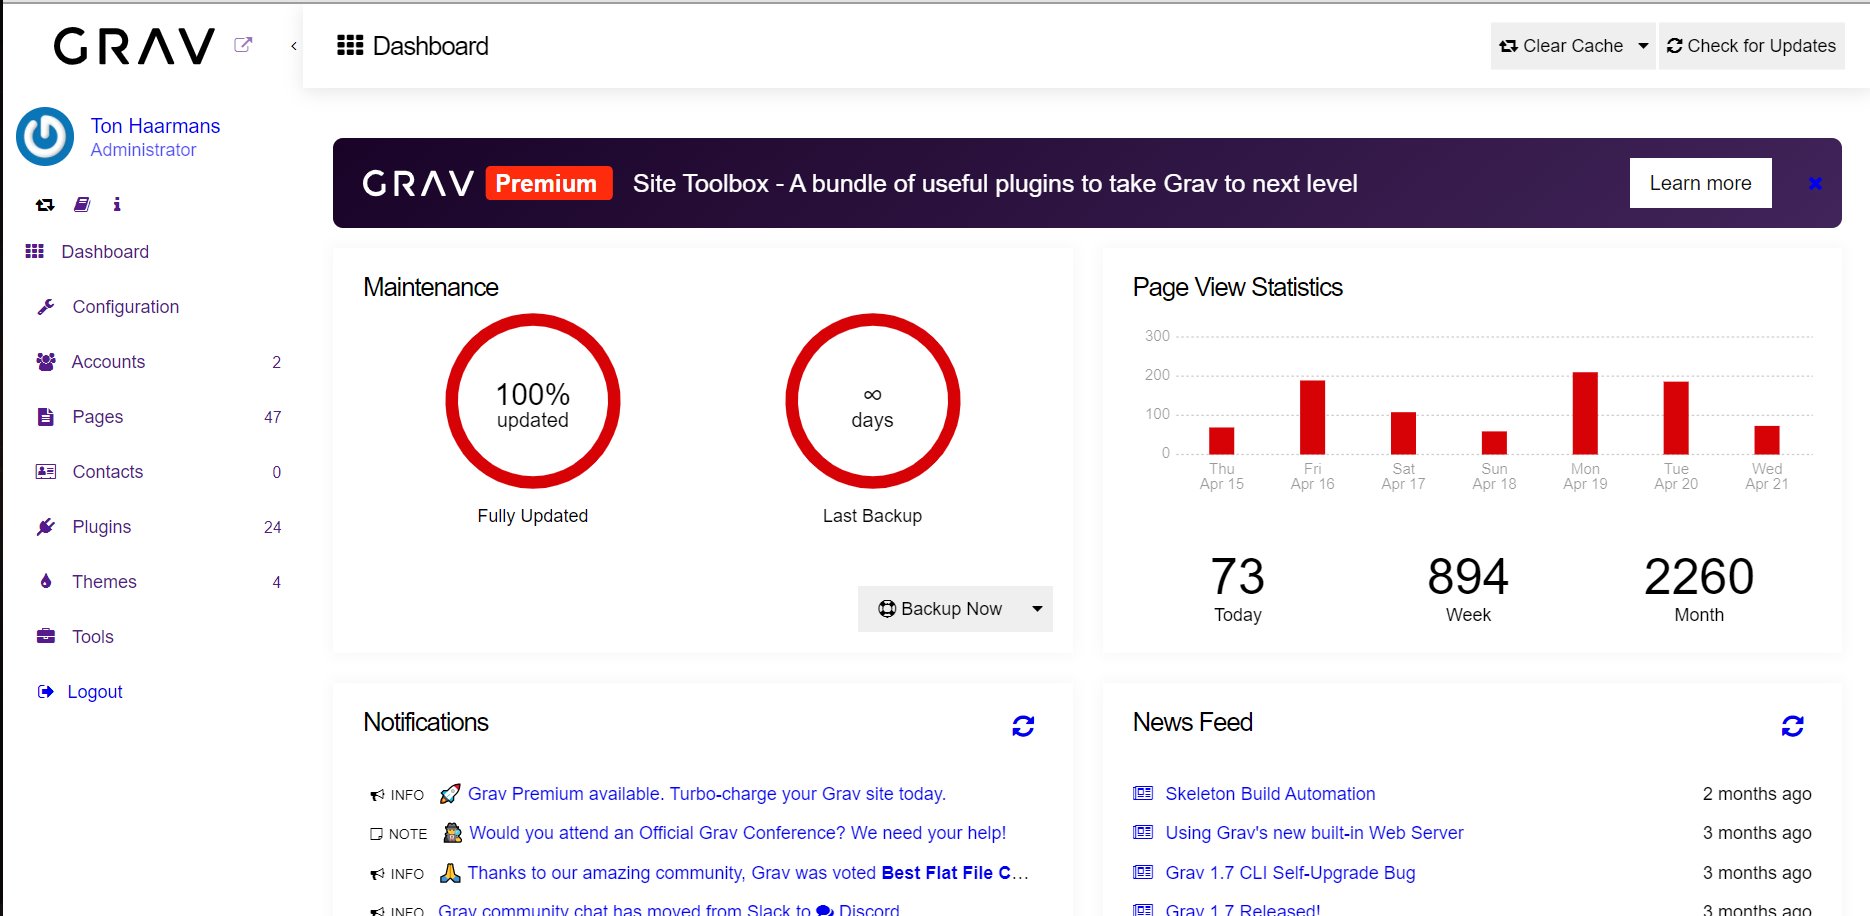Click the Tools briefcase icon
This screenshot has height=916, width=1870.
[x=46, y=636]
